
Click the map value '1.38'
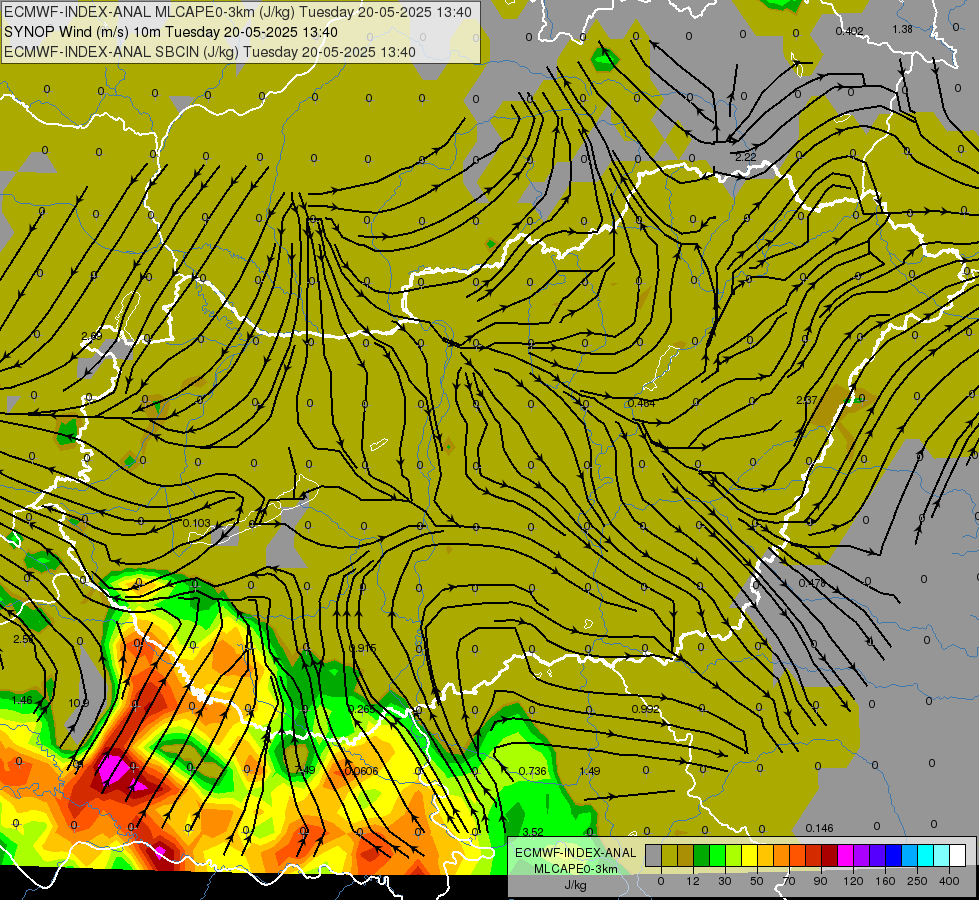tap(902, 29)
